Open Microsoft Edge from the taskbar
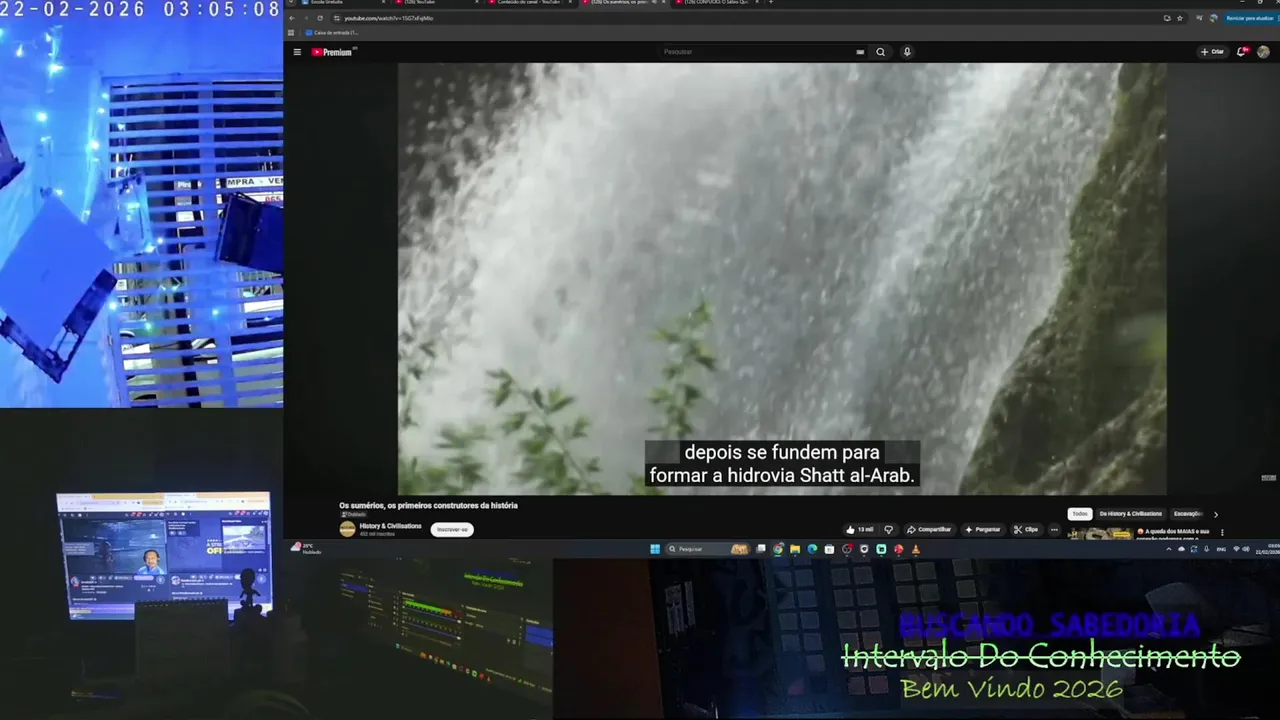The height and width of the screenshot is (720, 1280). click(812, 549)
